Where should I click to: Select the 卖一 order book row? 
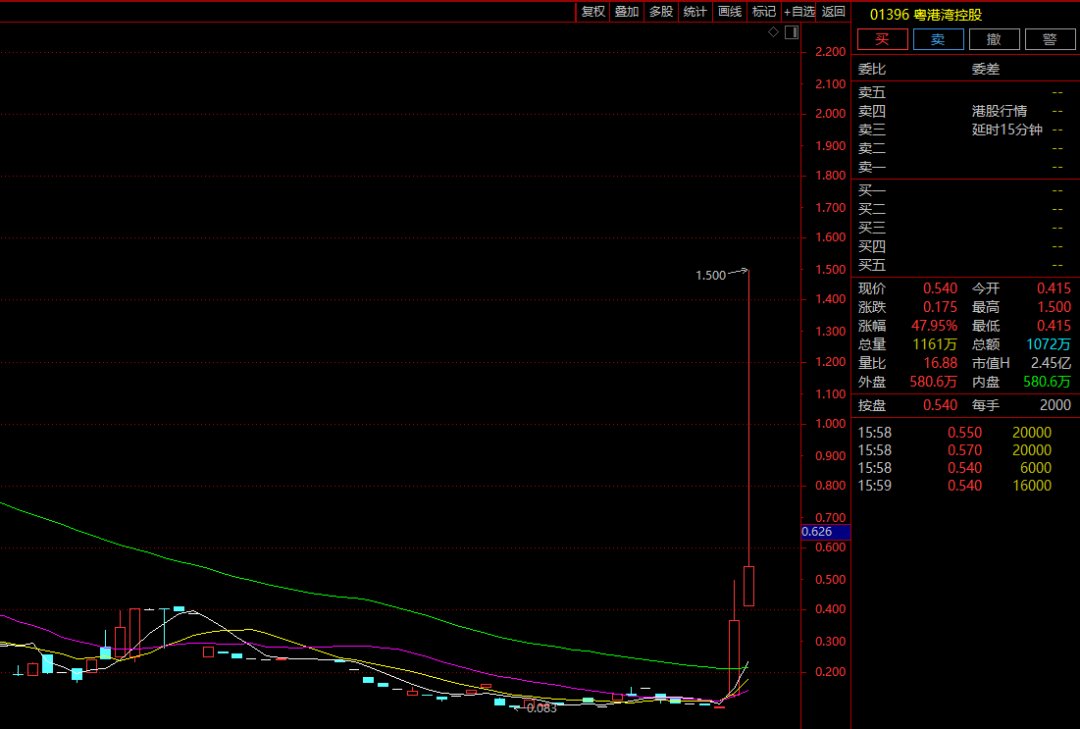[964, 167]
